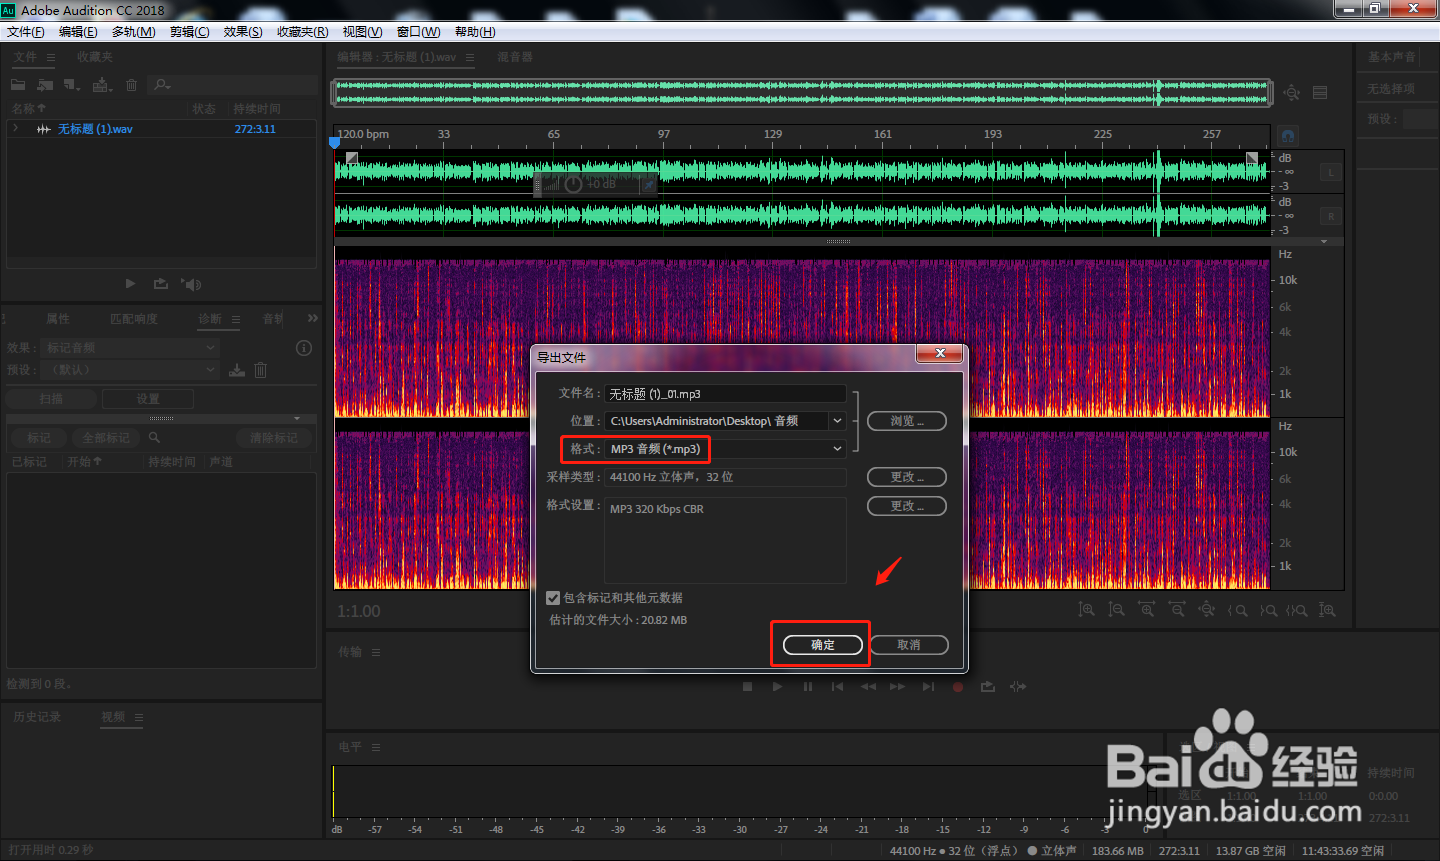Toggle the R channel enable button

[x=1331, y=216]
